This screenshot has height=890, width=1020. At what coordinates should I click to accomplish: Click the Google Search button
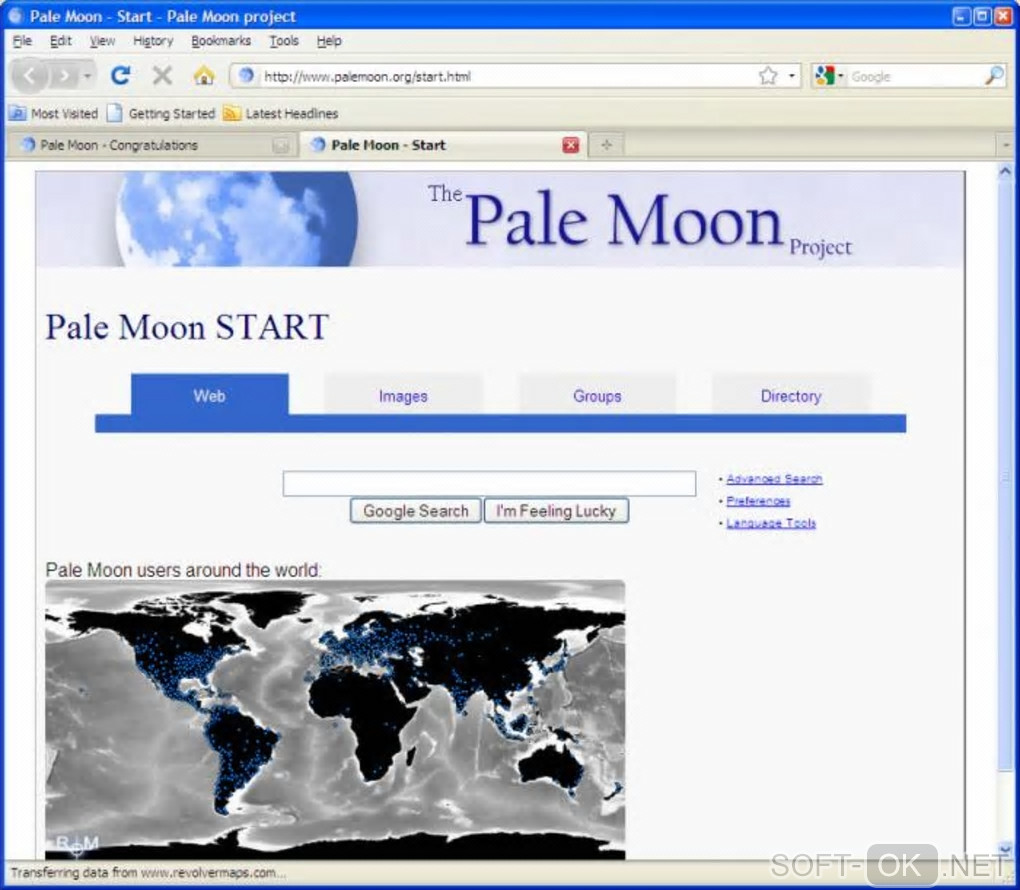[x=416, y=511]
